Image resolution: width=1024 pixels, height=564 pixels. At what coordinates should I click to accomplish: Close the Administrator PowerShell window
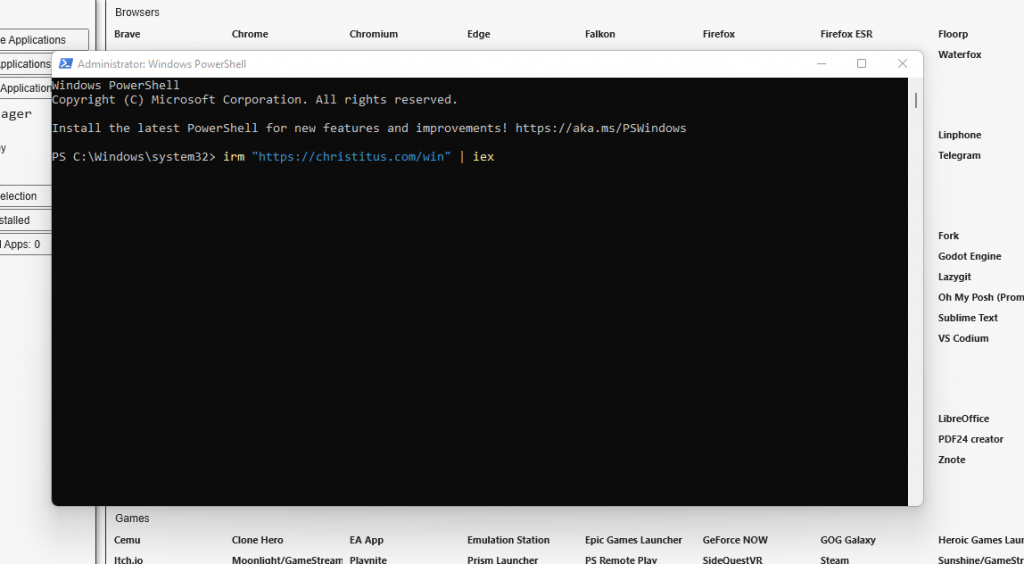click(903, 63)
